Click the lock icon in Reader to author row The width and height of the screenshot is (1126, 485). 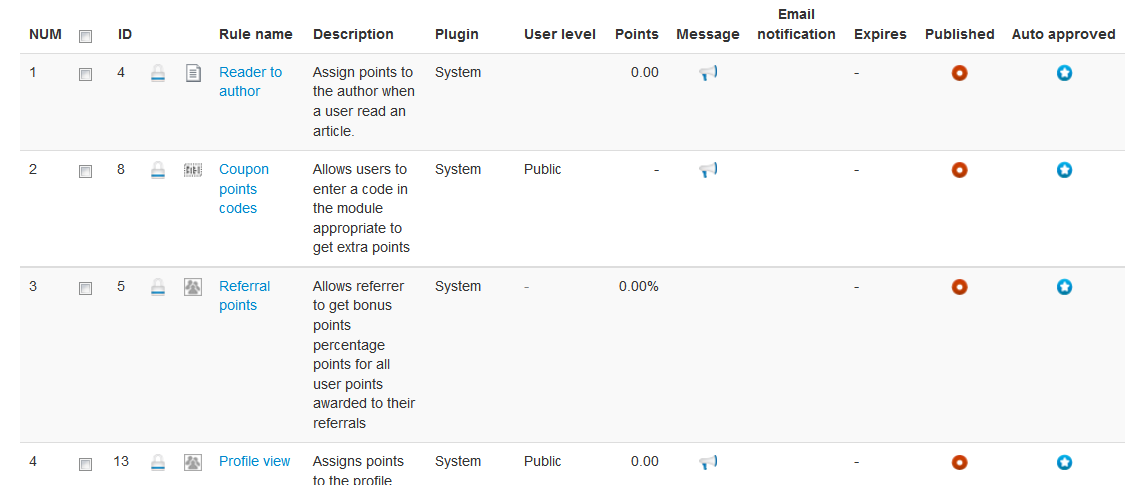(x=158, y=73)
